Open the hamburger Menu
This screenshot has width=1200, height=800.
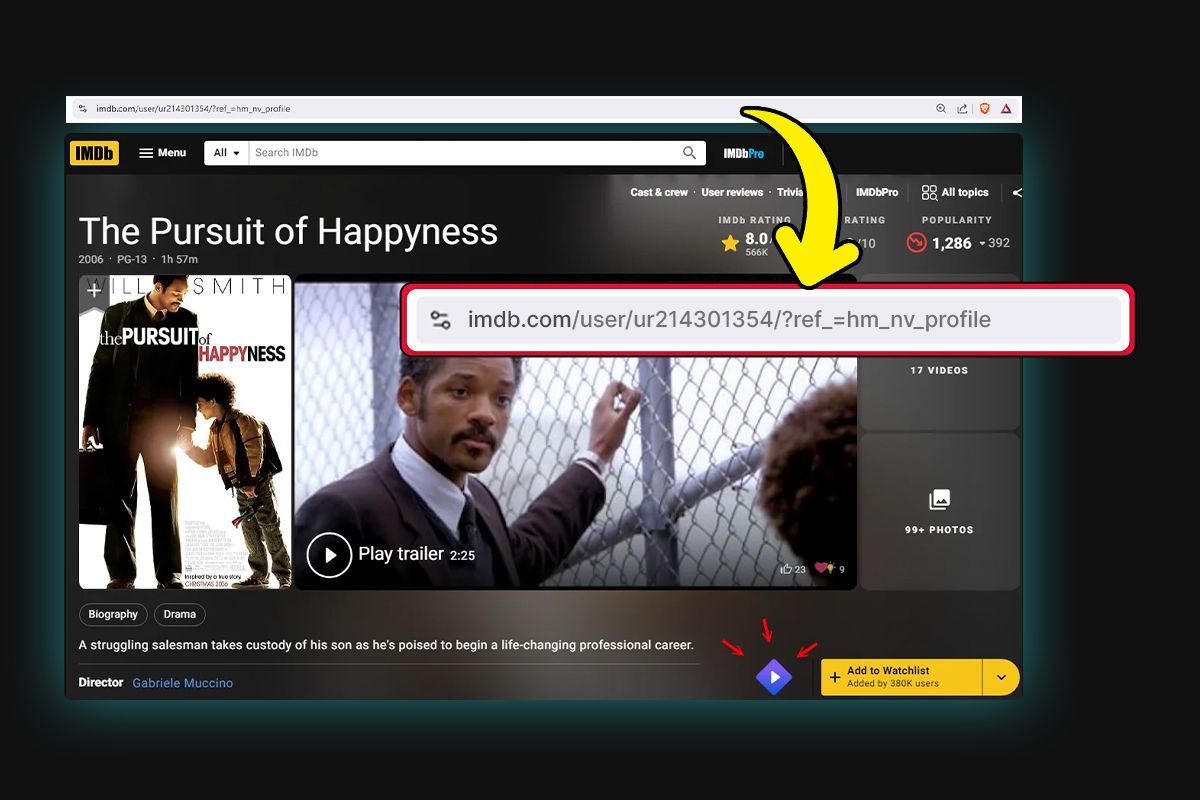tap(162, 153)
